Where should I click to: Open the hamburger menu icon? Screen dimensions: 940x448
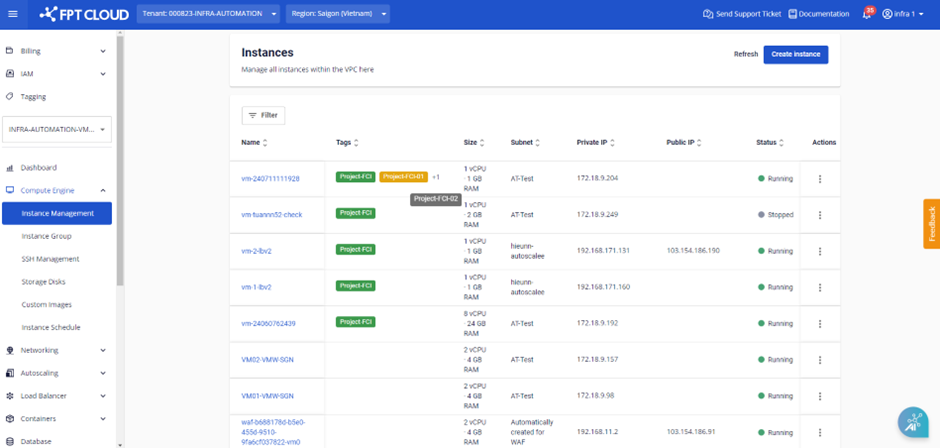(14, 14)
